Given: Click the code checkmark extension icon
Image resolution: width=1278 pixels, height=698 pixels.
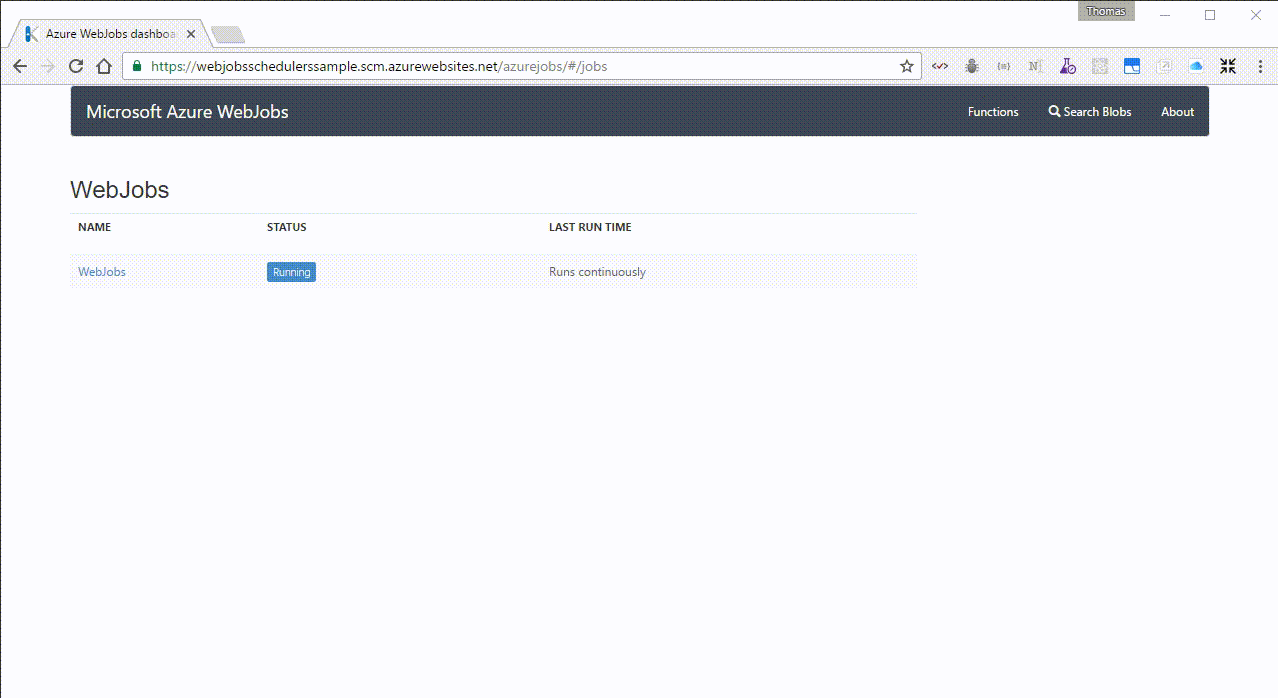Looking at the screenshot, I should click(940, 66).
